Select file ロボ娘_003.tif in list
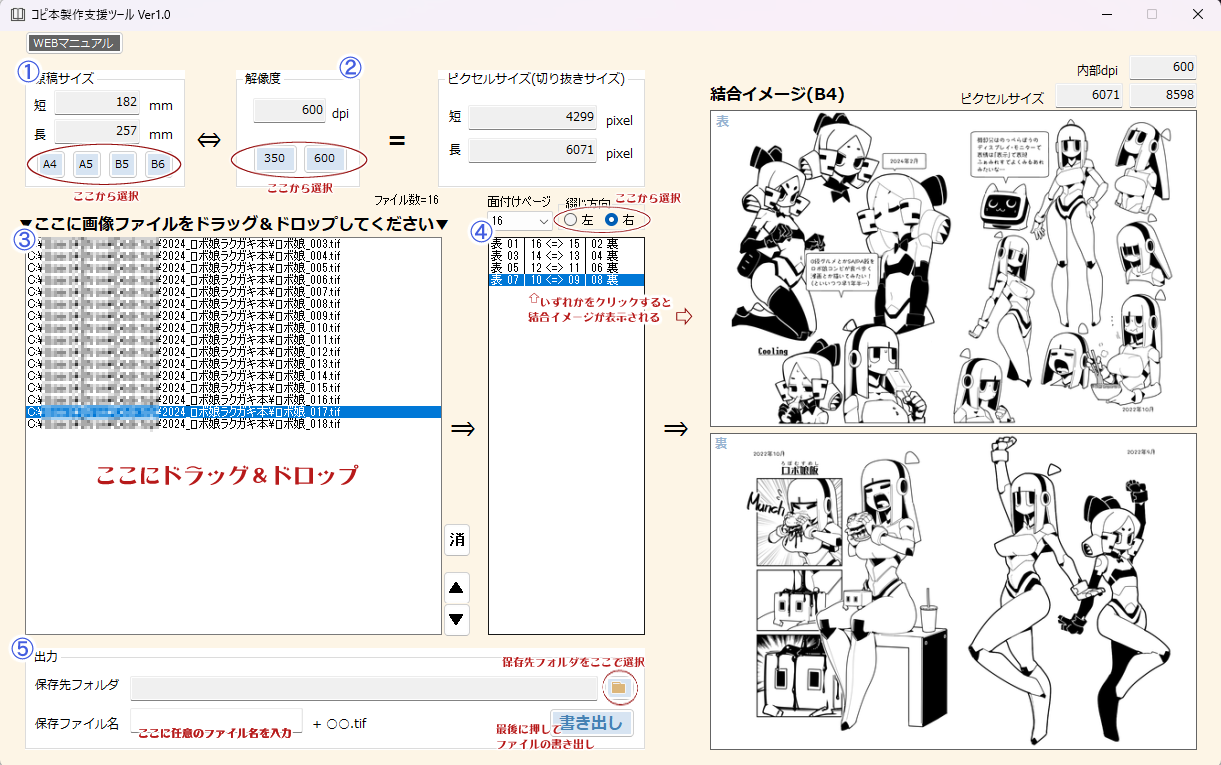The width and height of the screenshot is (1221, 765). tap(233, 243)
